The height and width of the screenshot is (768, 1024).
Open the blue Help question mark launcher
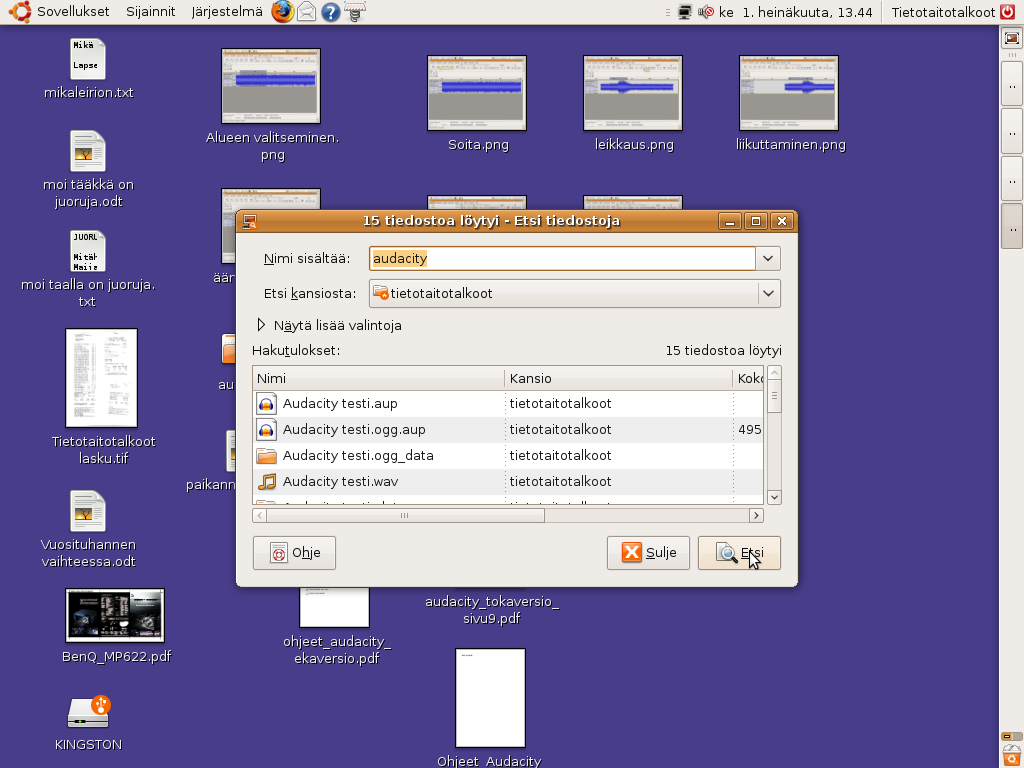point(330,12)
